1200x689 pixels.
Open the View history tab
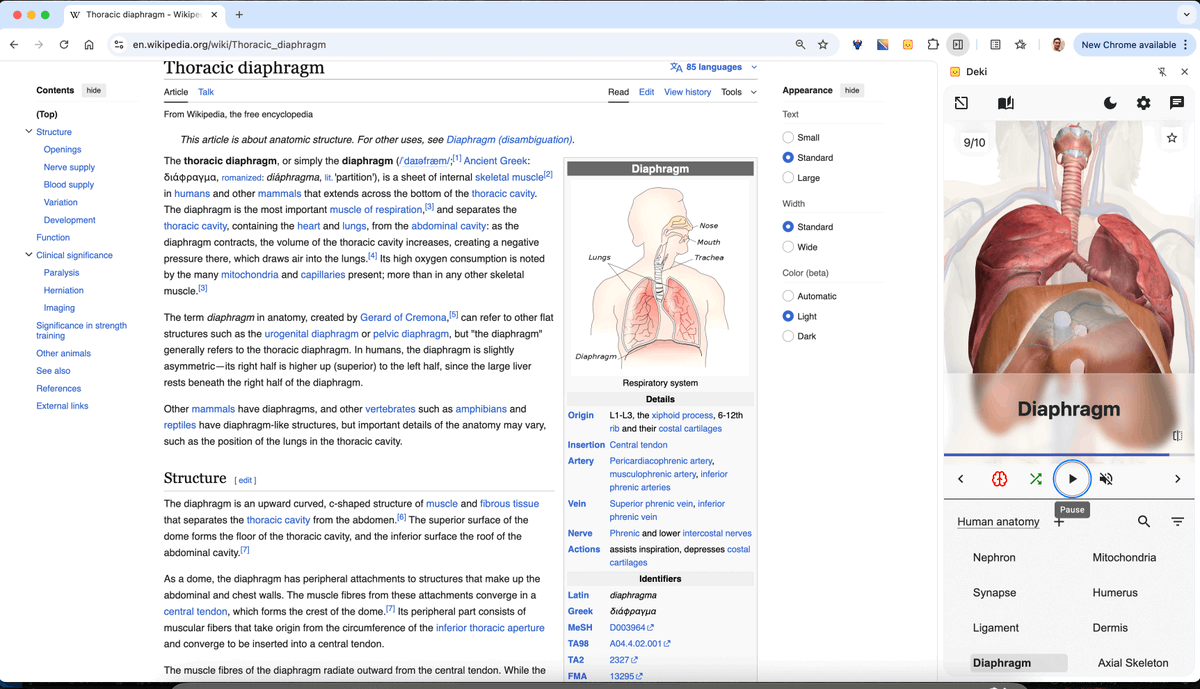coord(687,91)
